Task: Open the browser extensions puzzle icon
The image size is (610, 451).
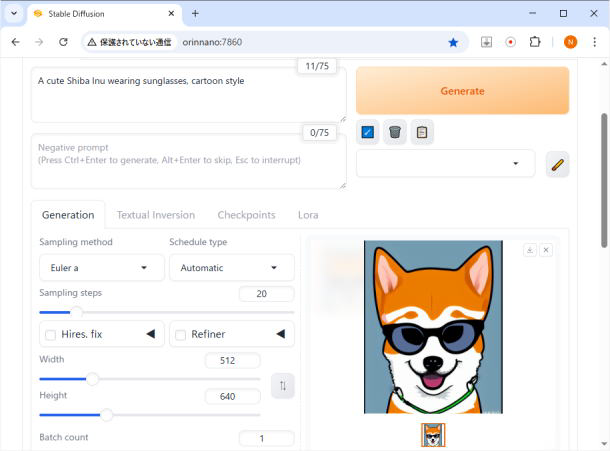Action: point(535,42)
